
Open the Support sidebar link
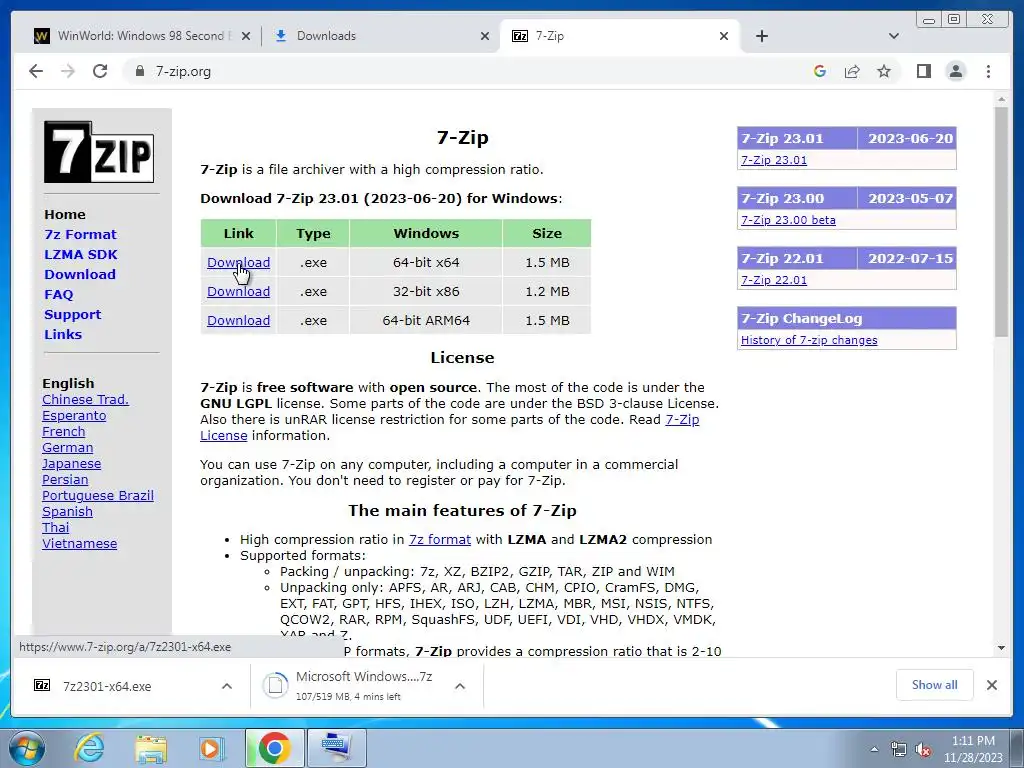72,314
